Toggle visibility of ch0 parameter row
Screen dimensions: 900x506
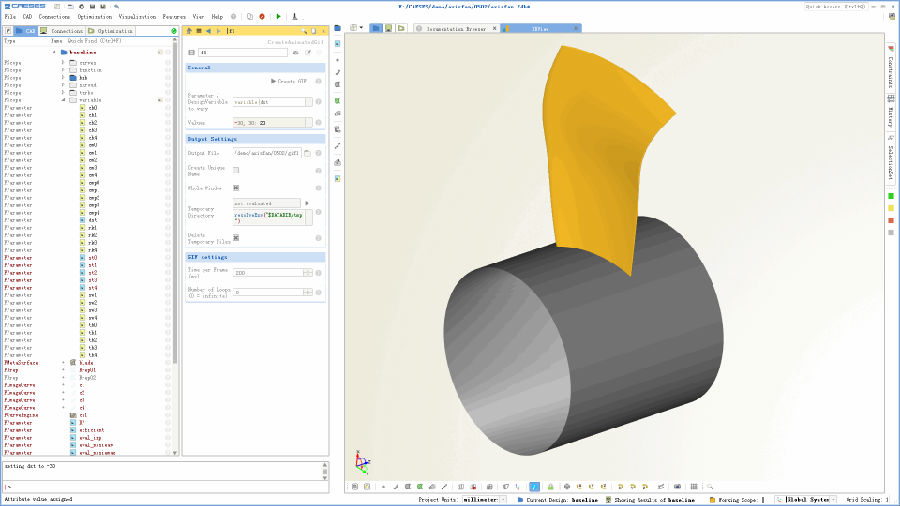[x=168, y=108]
